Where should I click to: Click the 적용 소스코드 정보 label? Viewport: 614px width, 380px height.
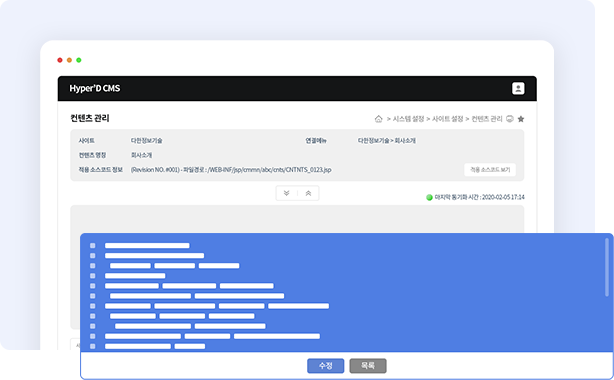tap(101, 170)
